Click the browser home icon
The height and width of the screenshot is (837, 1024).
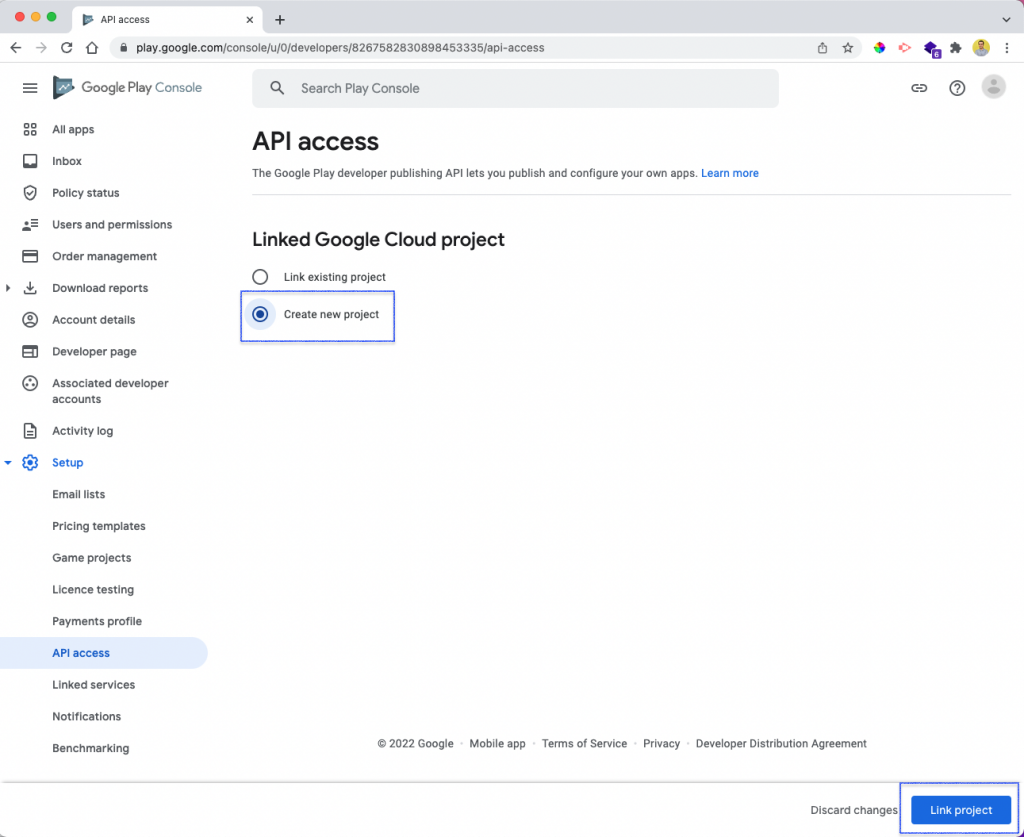coord(92,48)
